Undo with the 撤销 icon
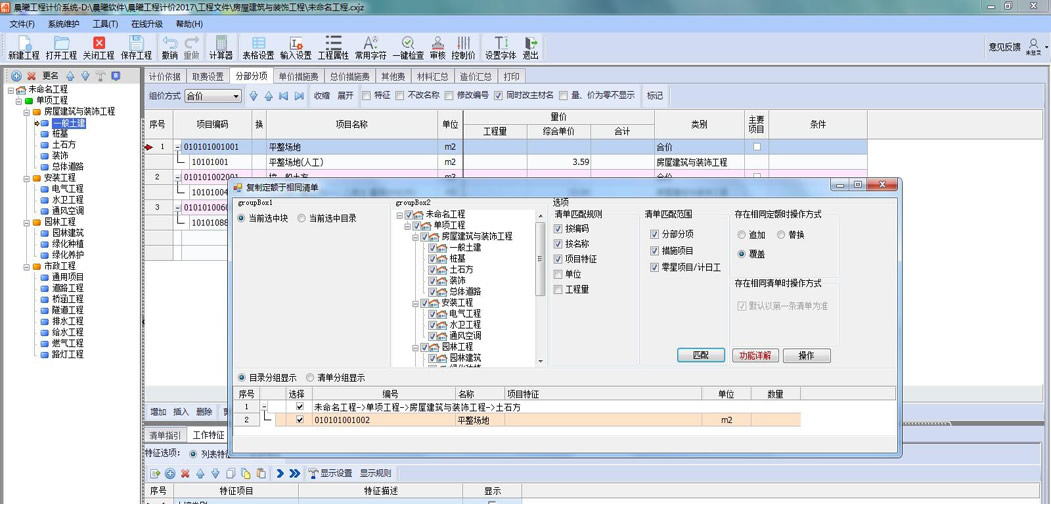The image size is (1051, 524). click(170, 42)
